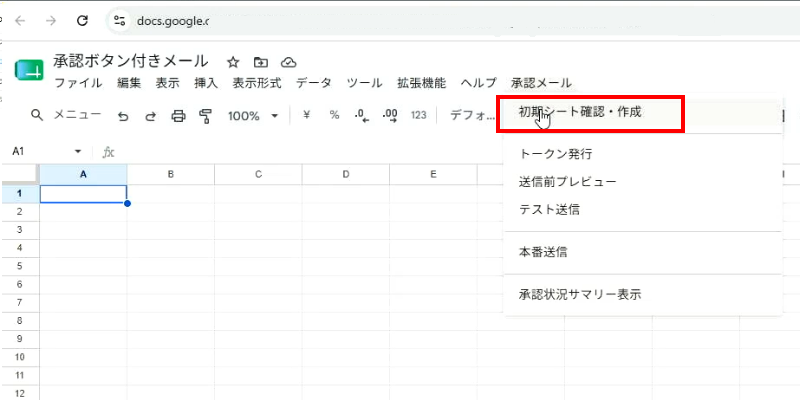Open the データ menu
Viewport: 800px width, 400px height.
click(x=314, y=83)
